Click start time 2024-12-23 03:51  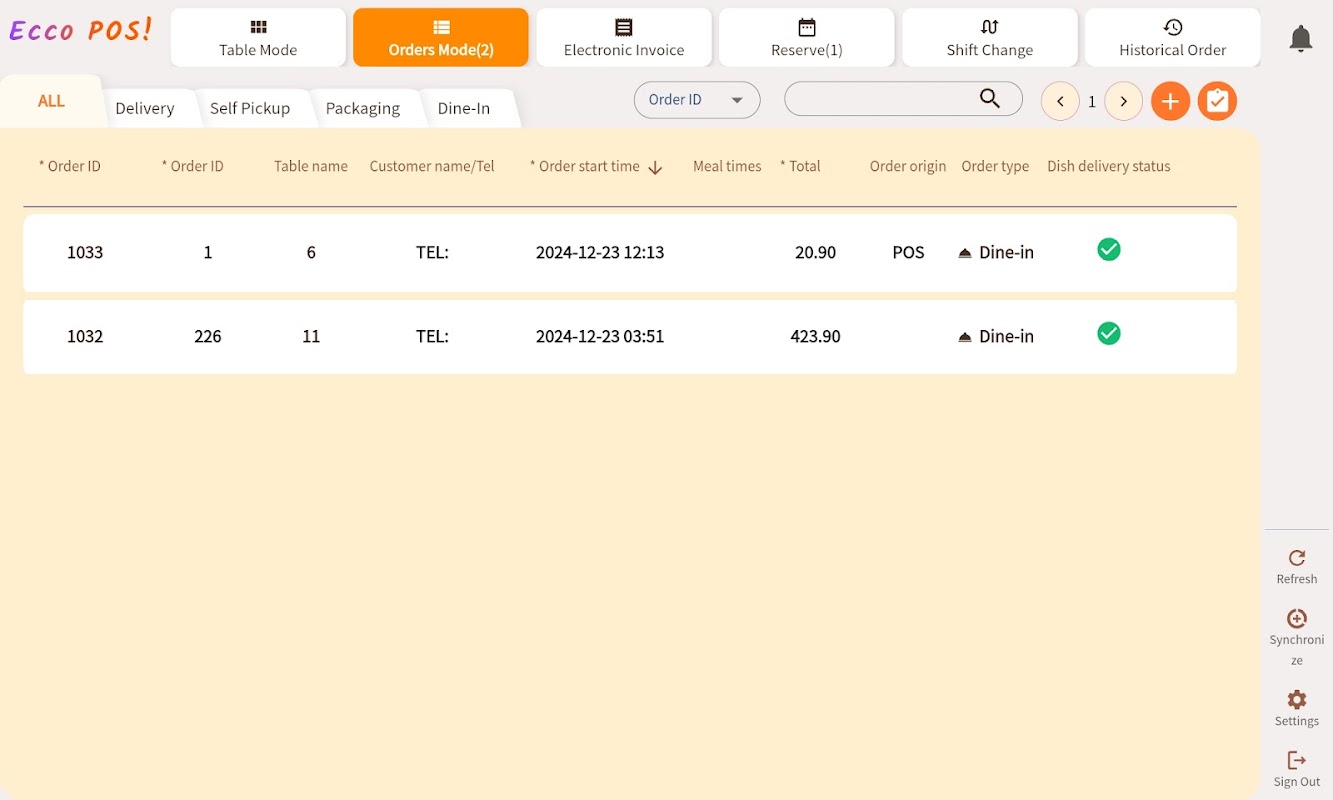(x=600, y=337)
